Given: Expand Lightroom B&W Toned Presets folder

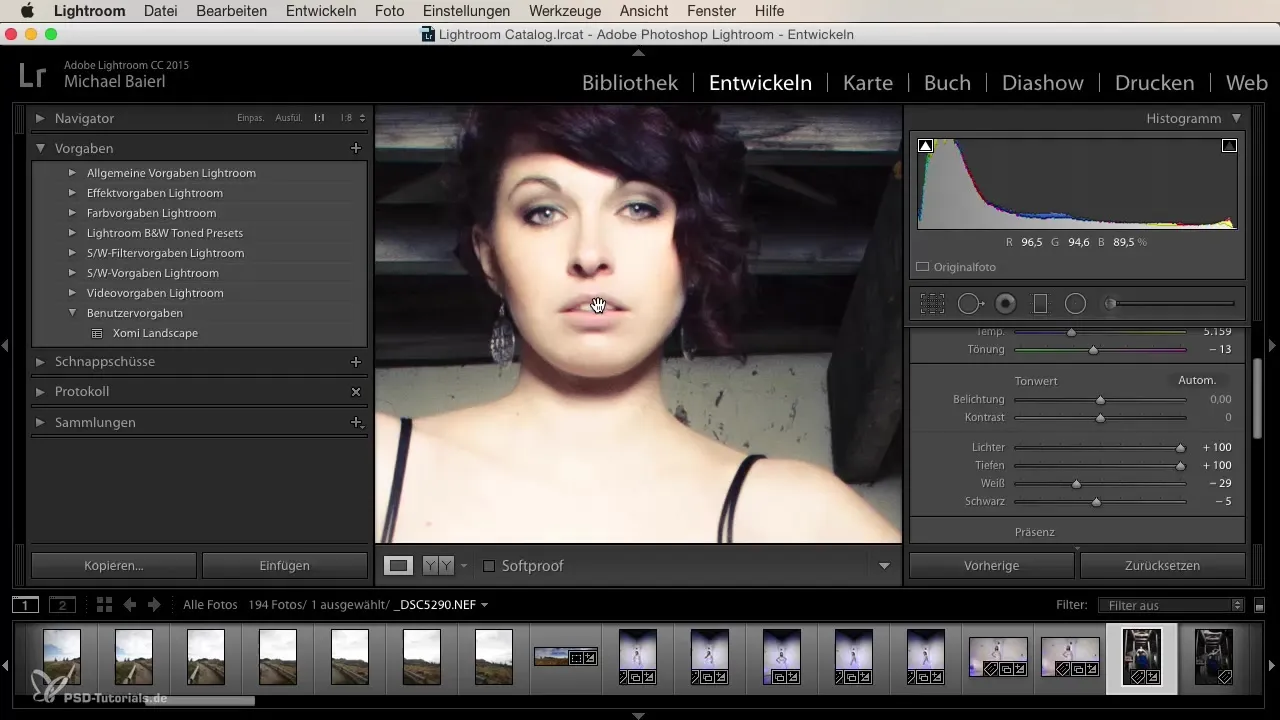Looking at the screenshot, I should 73,233.
